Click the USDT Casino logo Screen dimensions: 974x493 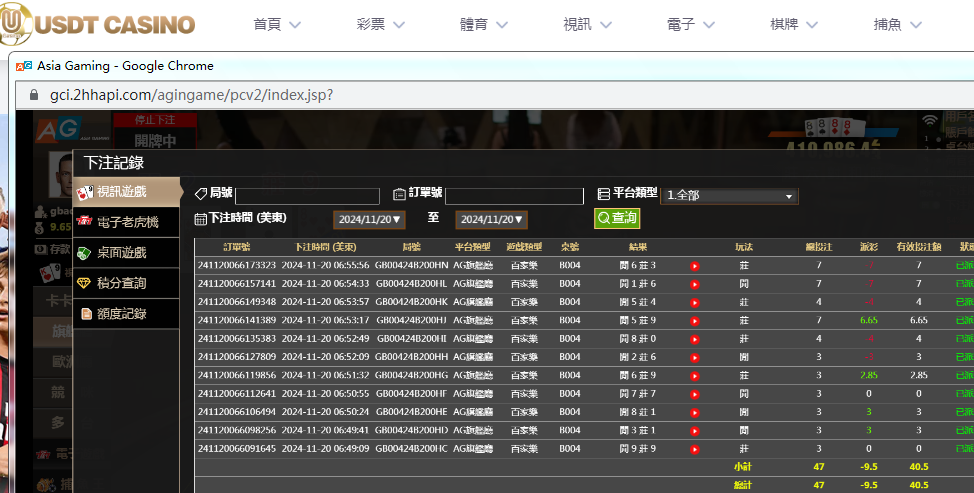[98, 25]
